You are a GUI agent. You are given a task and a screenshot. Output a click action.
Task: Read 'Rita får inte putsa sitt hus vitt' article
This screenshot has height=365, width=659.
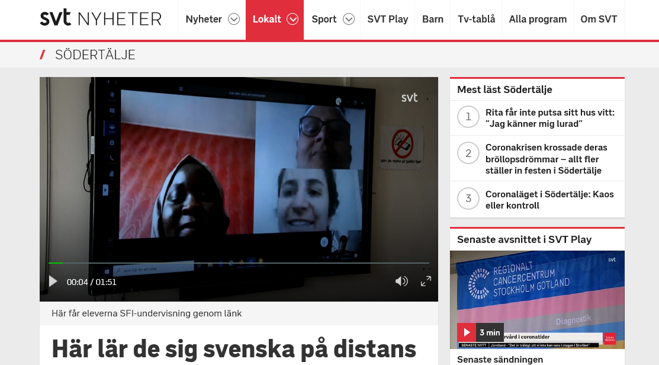pos(550,118)
